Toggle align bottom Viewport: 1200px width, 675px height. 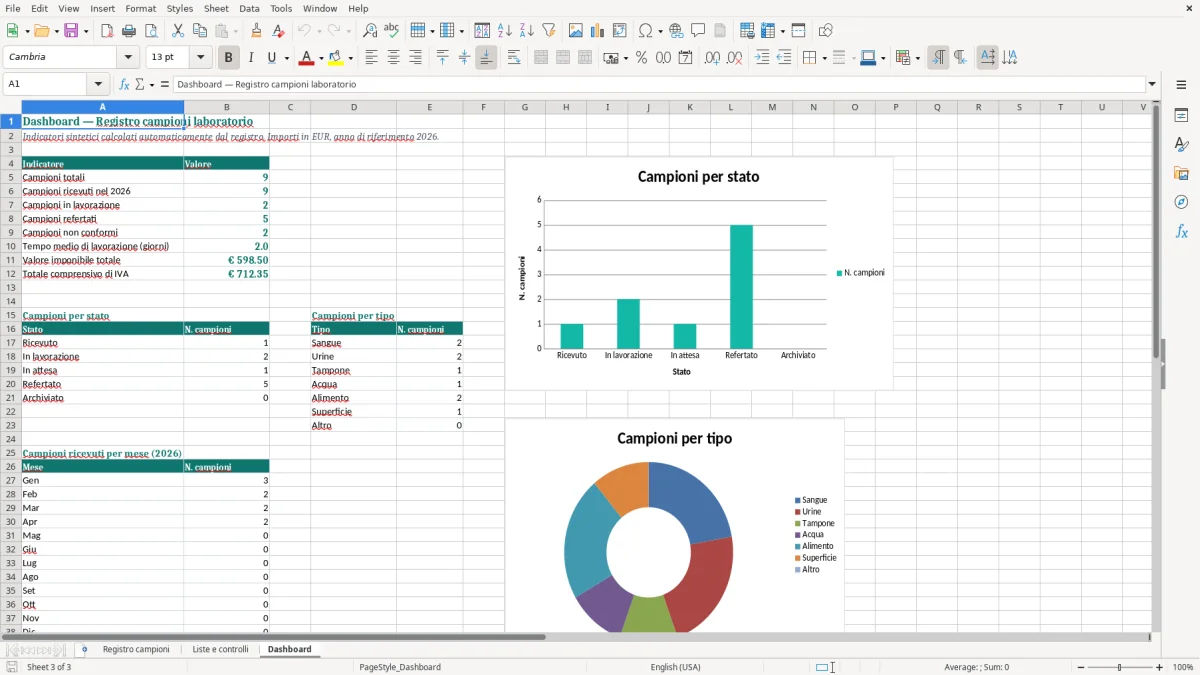(x=486, y=58)
